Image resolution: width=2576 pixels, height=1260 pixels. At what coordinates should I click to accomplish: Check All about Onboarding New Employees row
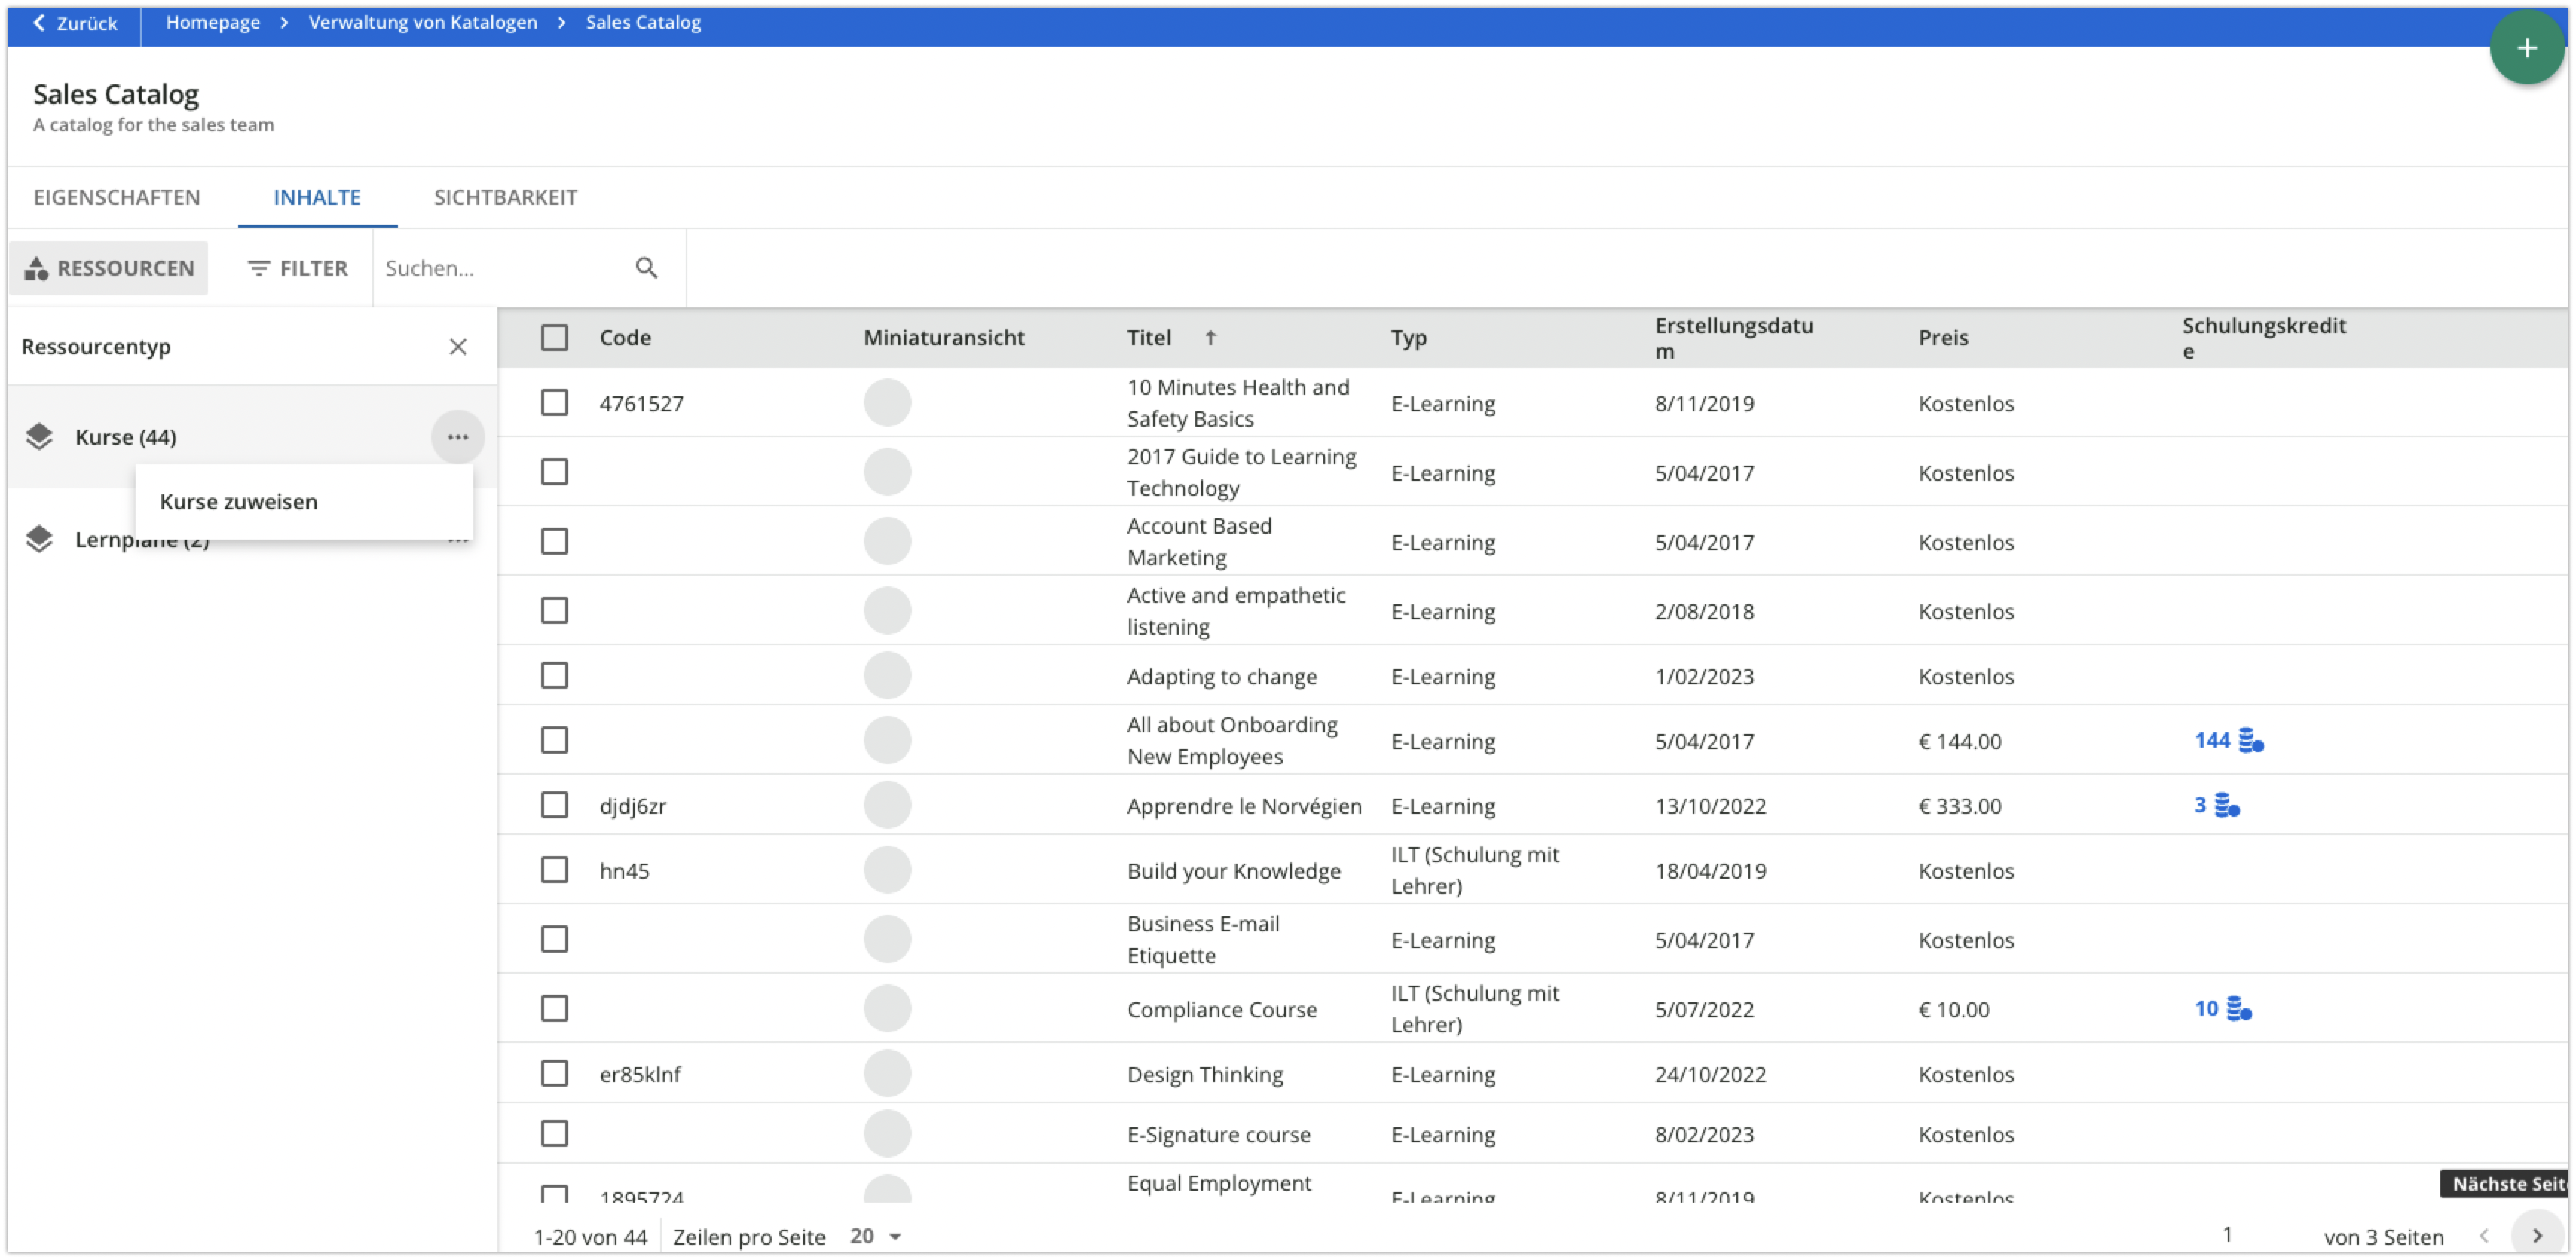pyautogui.click(x=554, y=741)
